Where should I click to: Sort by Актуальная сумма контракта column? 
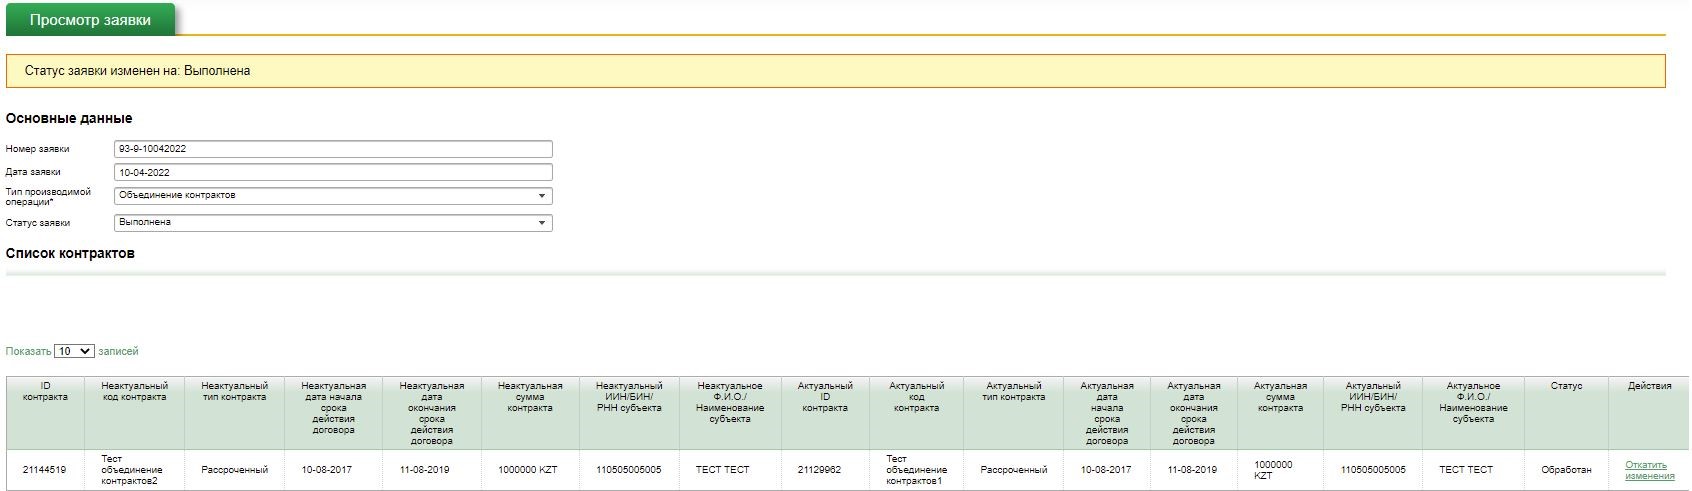pos(1280,397)
